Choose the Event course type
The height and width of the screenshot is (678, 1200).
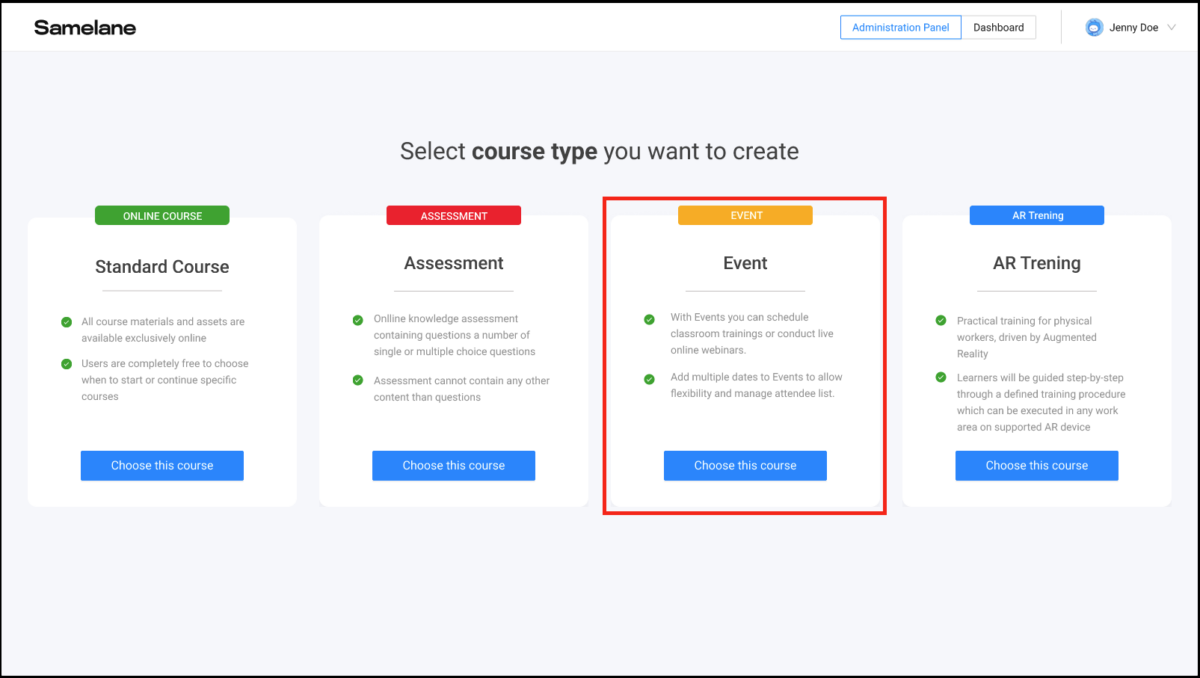pos(745,465)
